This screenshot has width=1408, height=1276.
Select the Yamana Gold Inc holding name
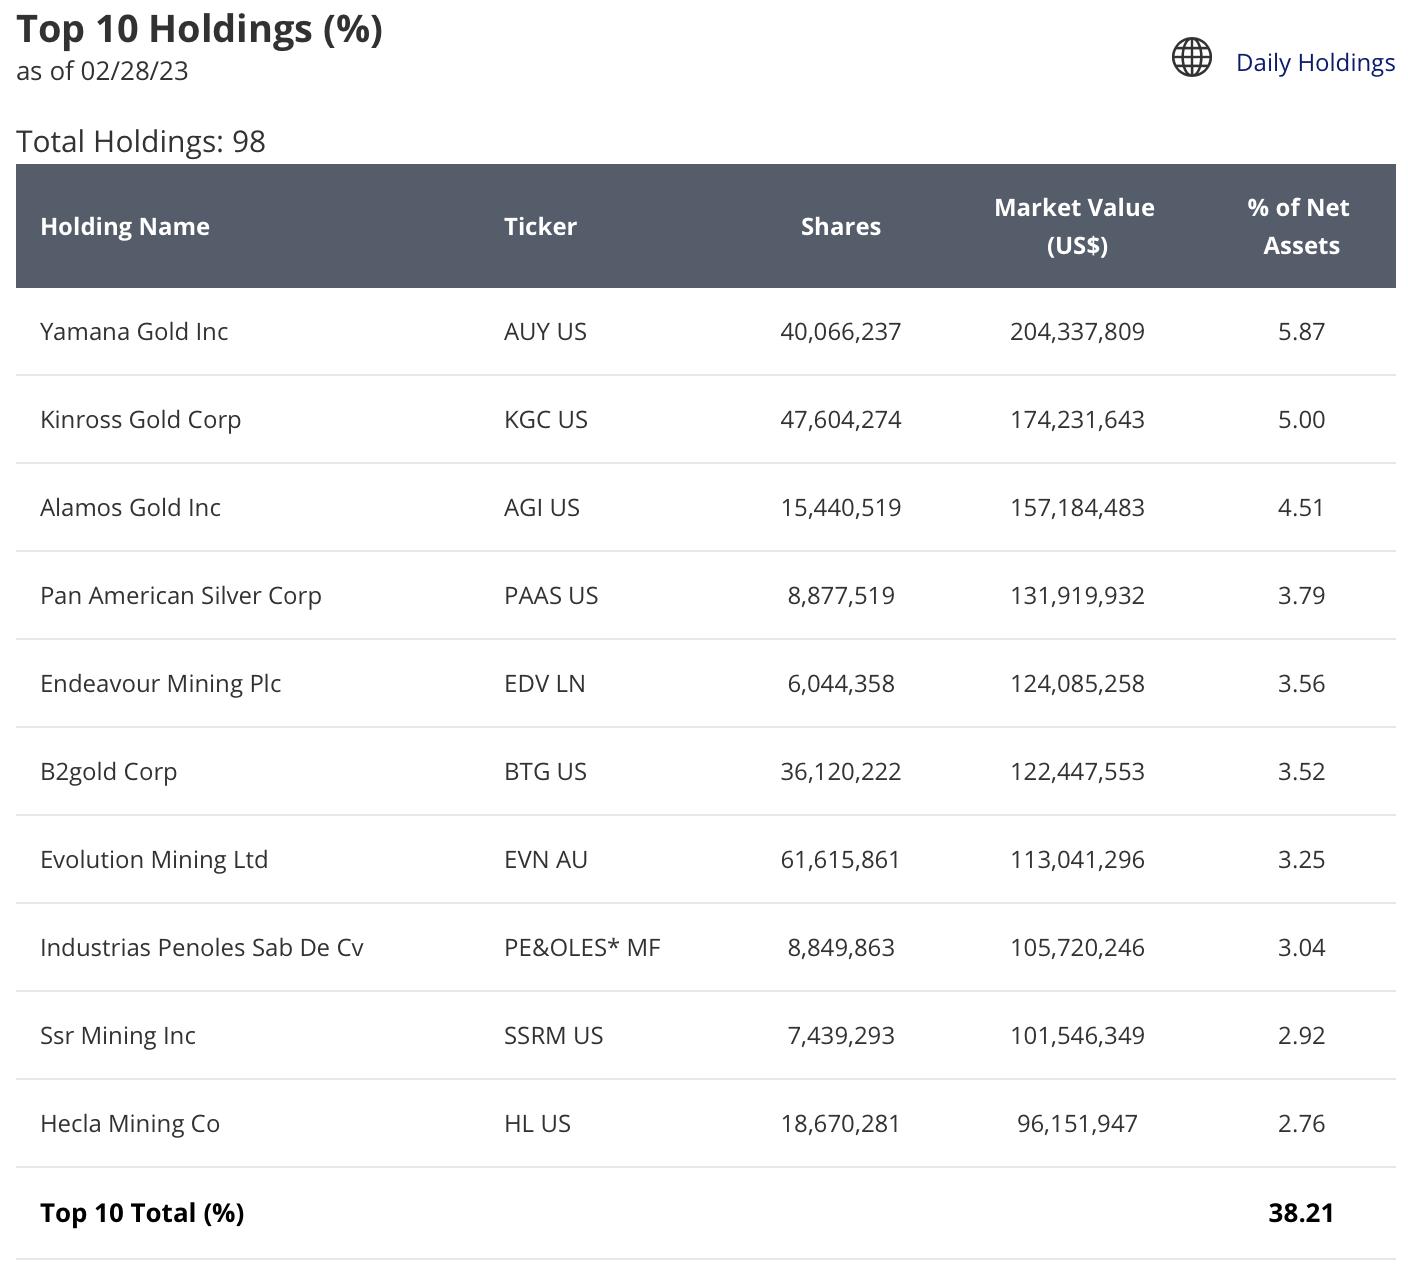[134, 331]
